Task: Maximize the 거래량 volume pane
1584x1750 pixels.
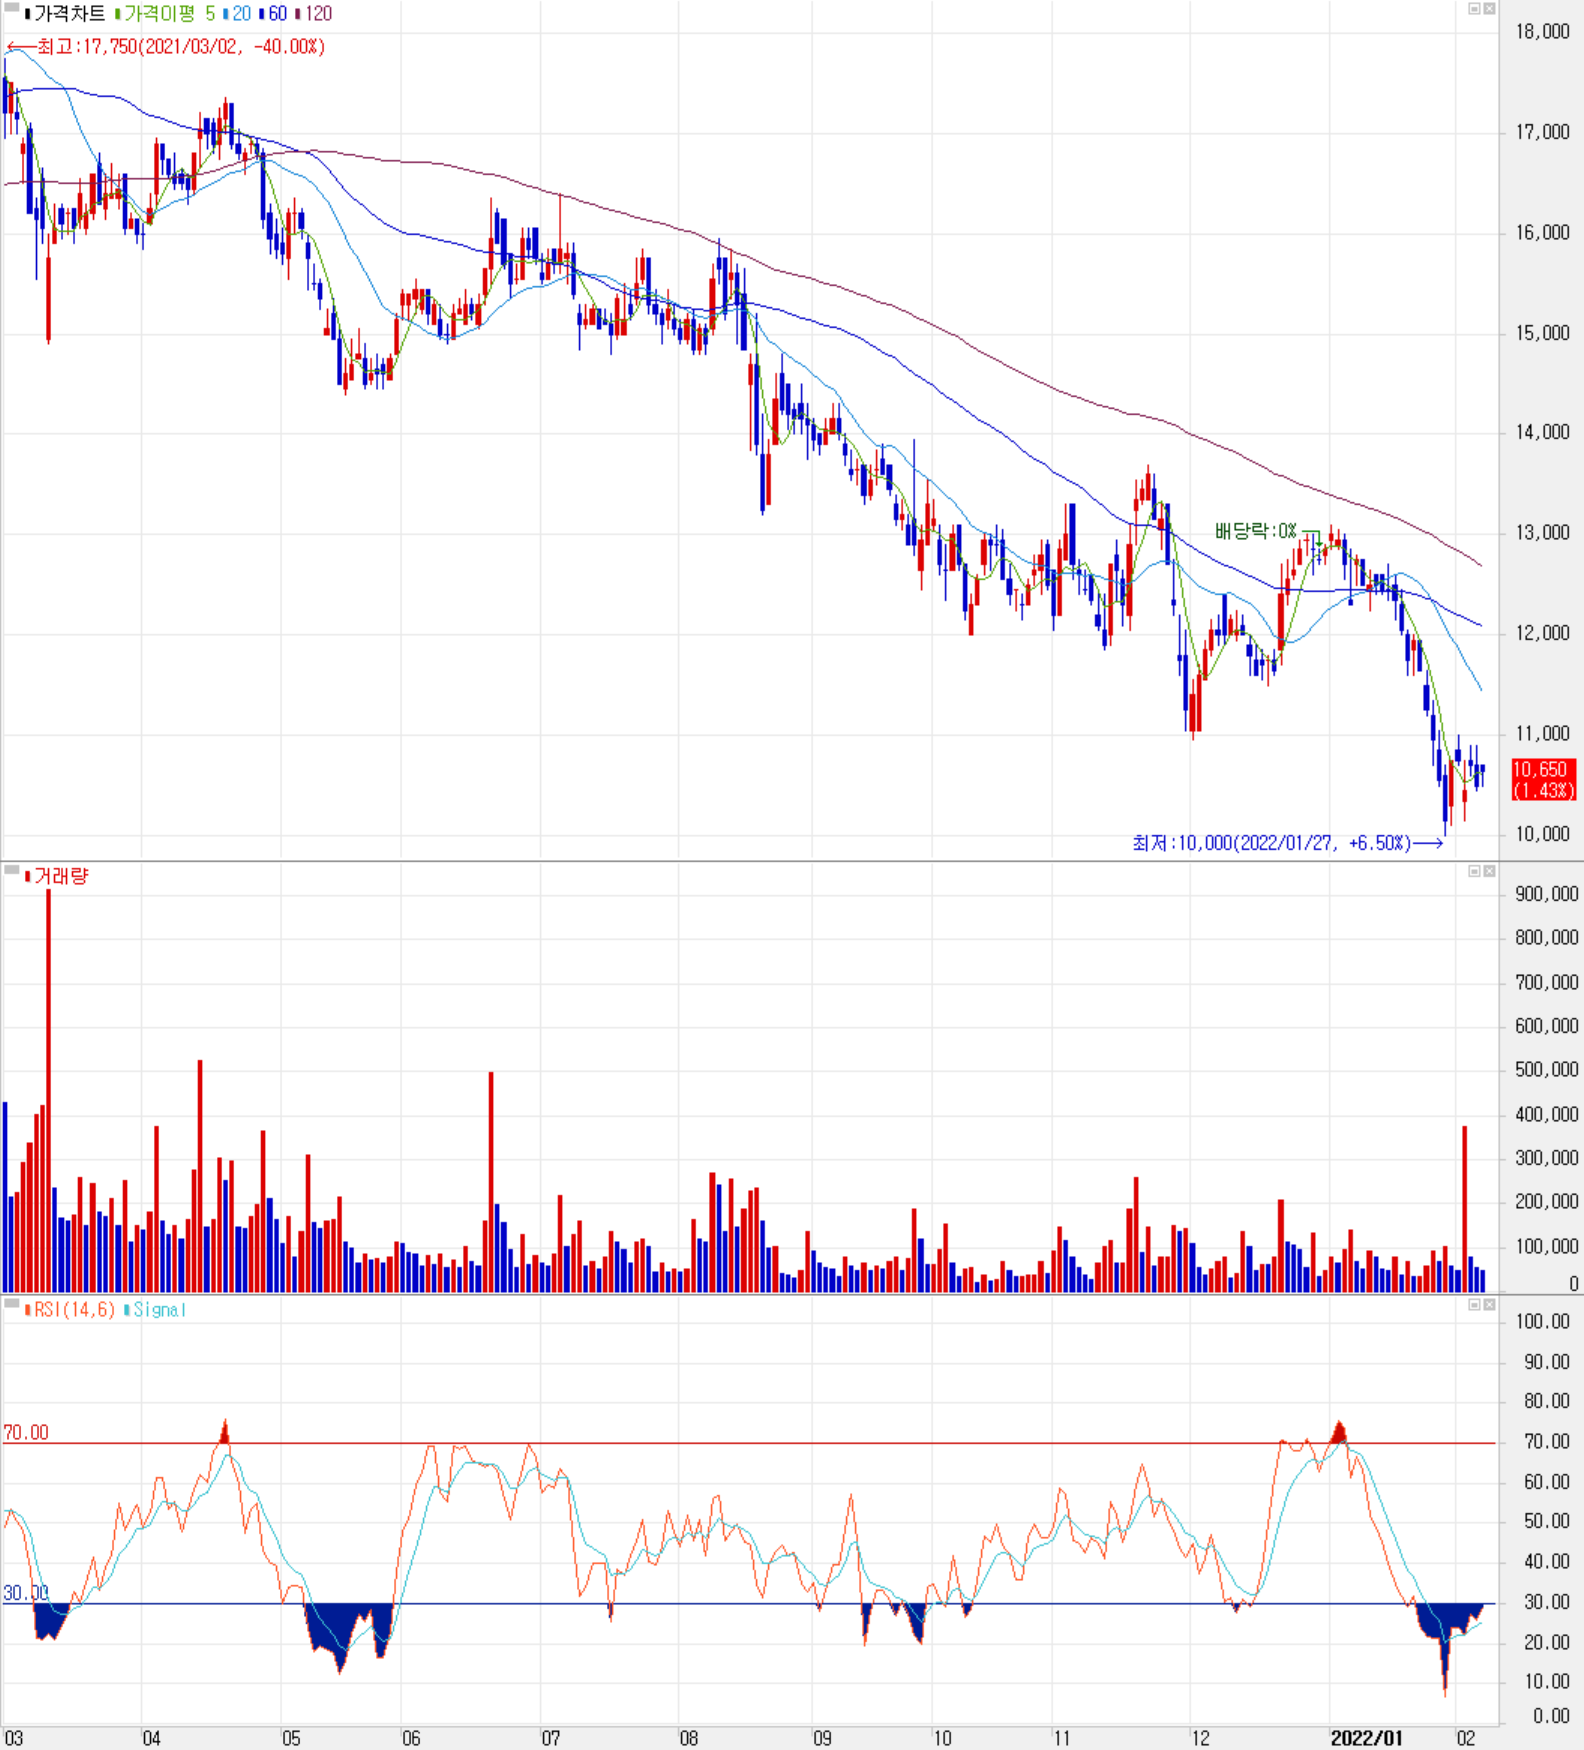Action: tap(1474, 871)
